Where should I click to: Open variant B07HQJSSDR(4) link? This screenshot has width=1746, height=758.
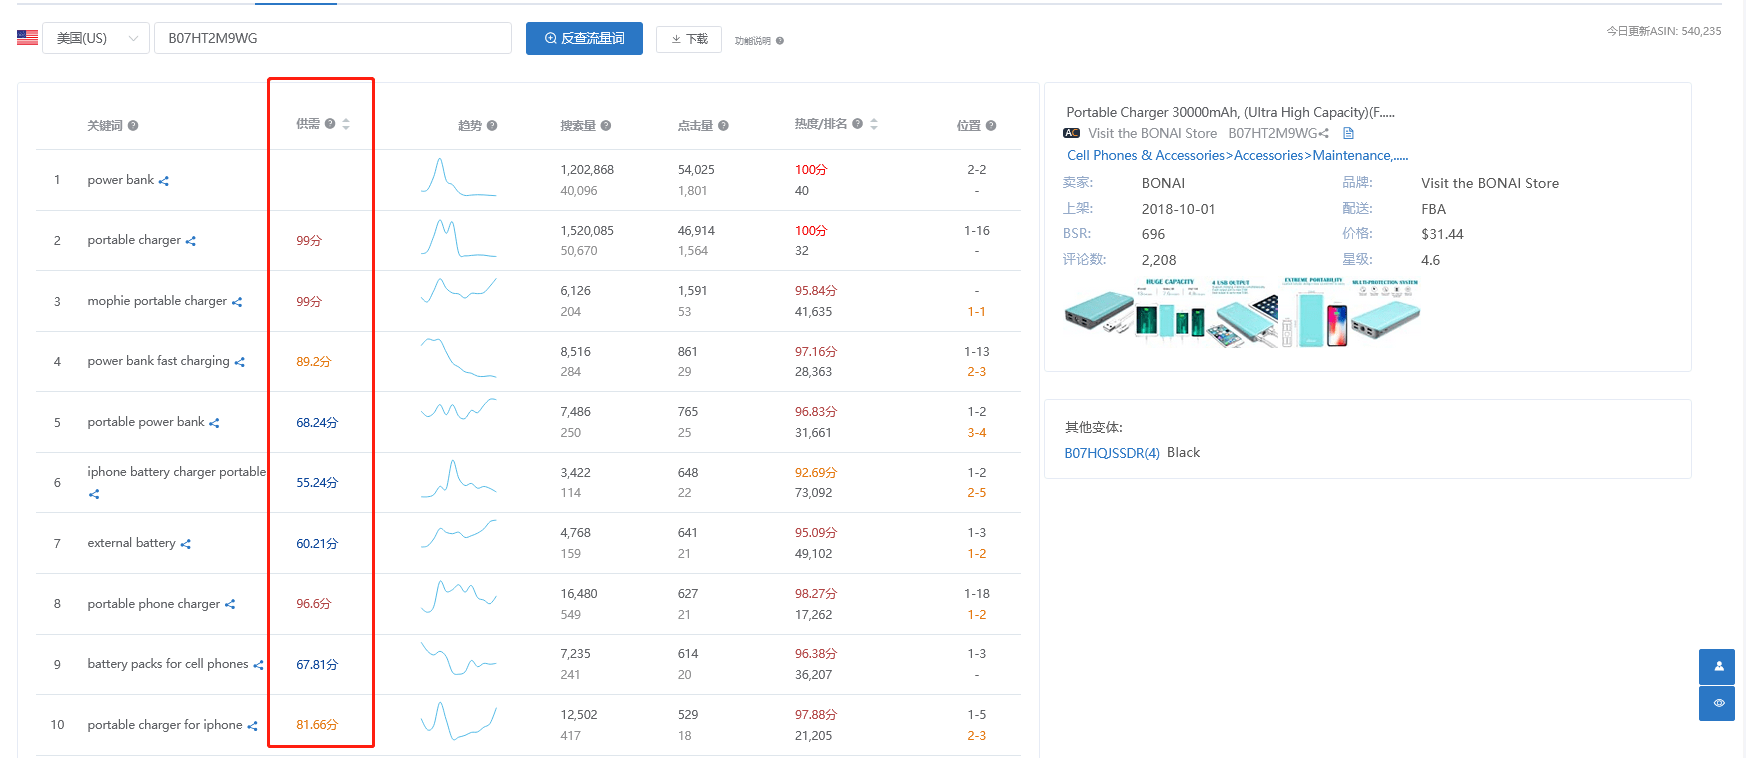pos(1112,453)
